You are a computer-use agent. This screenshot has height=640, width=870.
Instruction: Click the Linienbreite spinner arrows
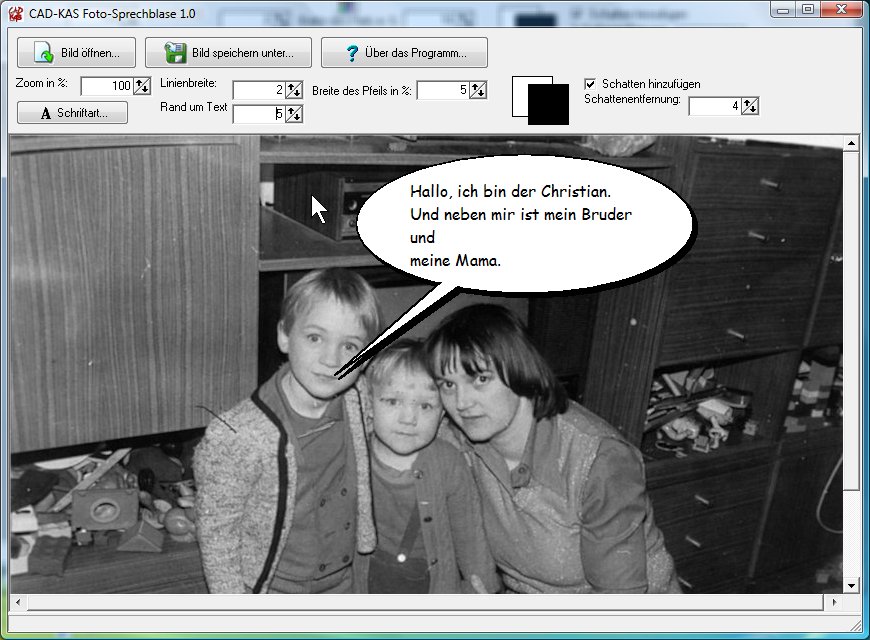[294, 90]
